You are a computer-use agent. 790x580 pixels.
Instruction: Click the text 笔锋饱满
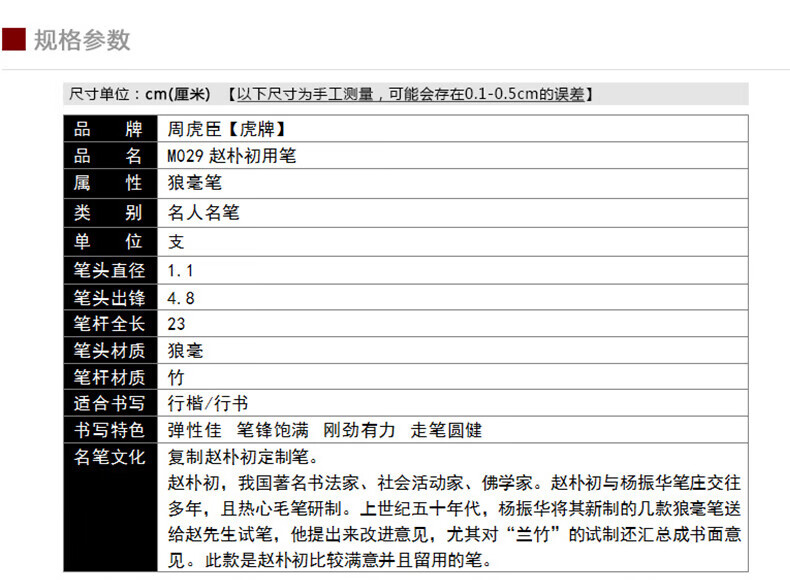273,430
